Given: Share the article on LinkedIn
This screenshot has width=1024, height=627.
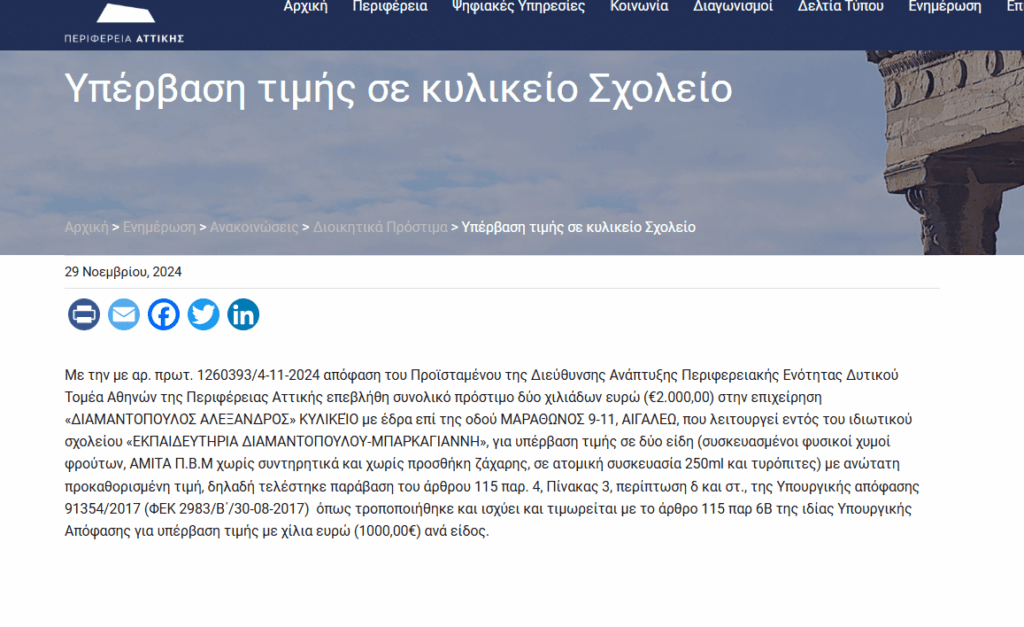Looking at the screenshot, I should (243, 314).
